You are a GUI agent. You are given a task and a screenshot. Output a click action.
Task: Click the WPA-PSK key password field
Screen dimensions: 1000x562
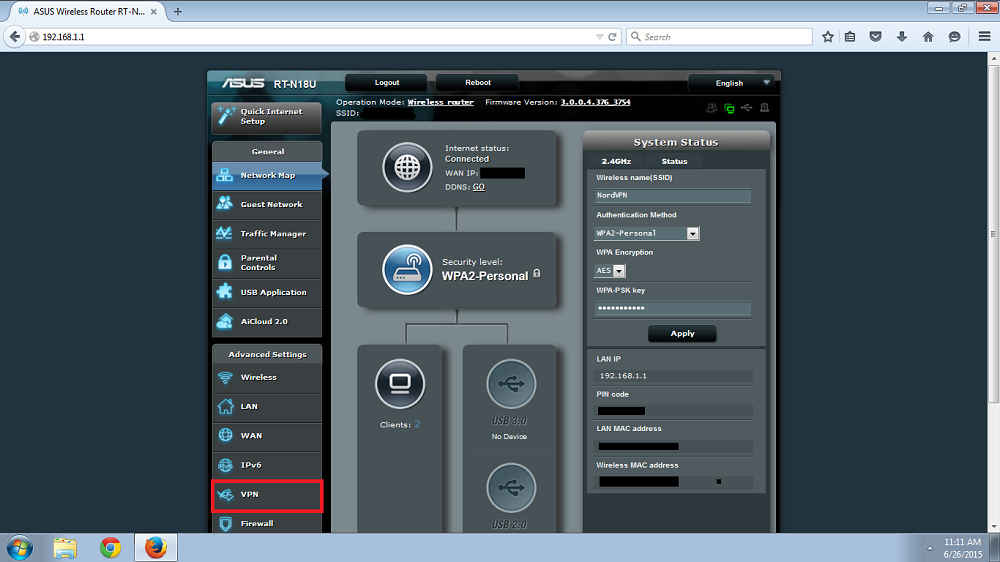672,309
